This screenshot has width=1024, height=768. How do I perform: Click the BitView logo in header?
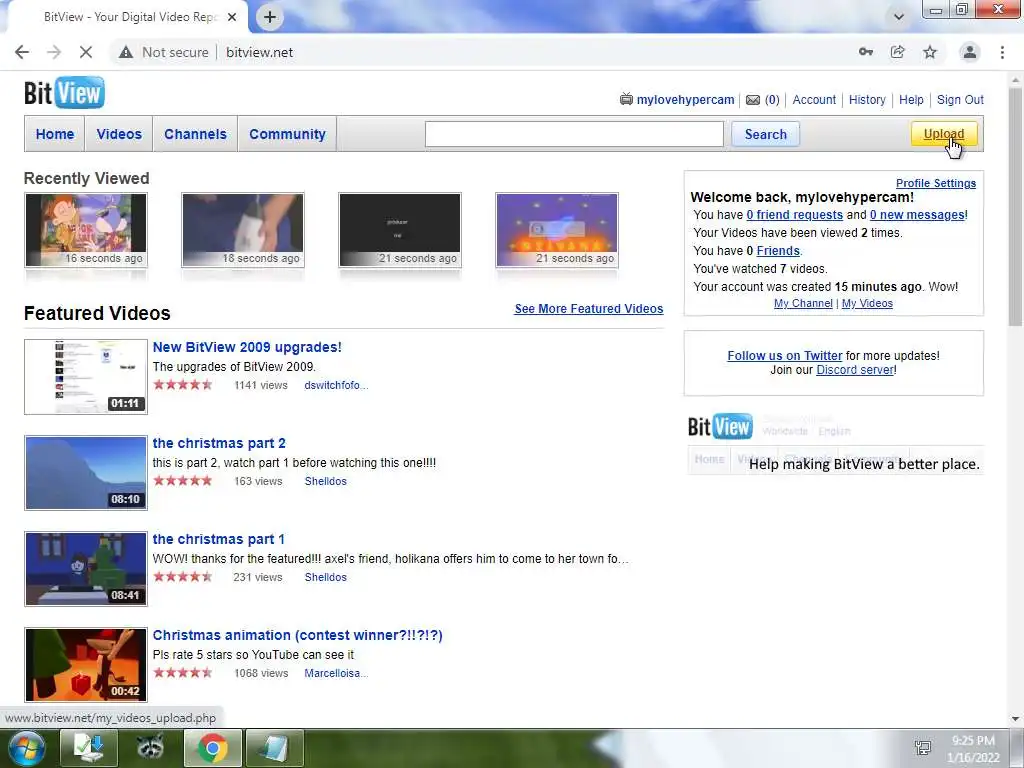coord(64,93)
